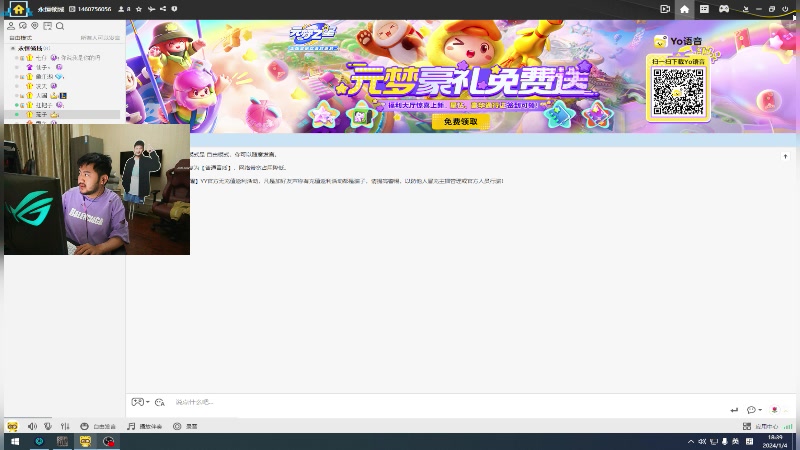Image resolution: width=800 pixels, height=450 pixels.
Task: Switch to the Home tab icon
Action: point(685,9)
